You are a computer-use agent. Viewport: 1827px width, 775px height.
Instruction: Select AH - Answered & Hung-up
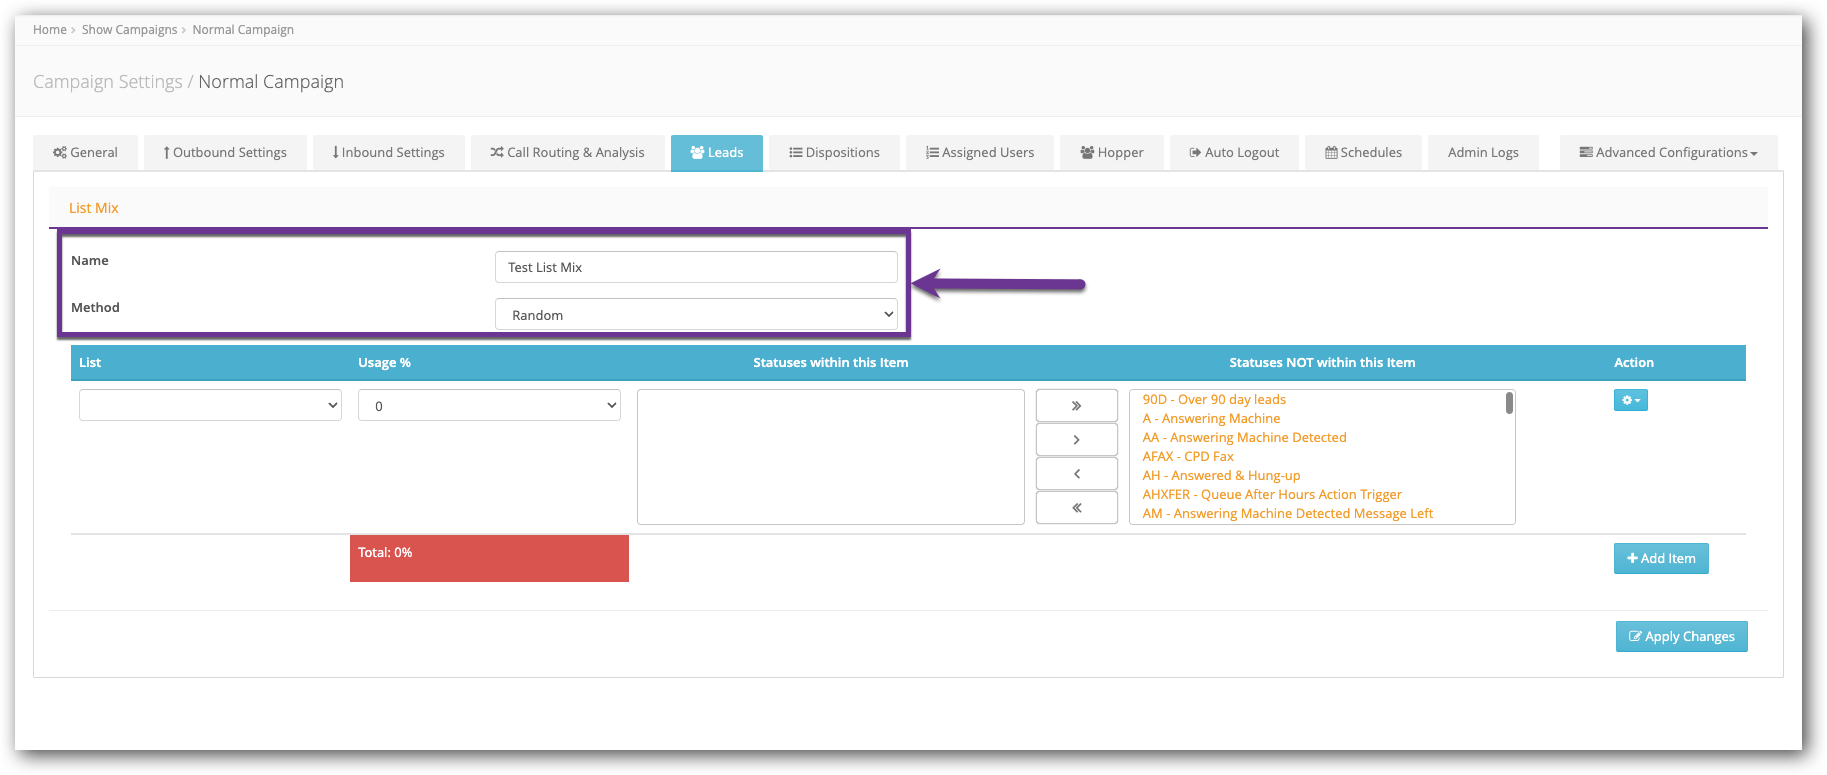[1221, 475]
